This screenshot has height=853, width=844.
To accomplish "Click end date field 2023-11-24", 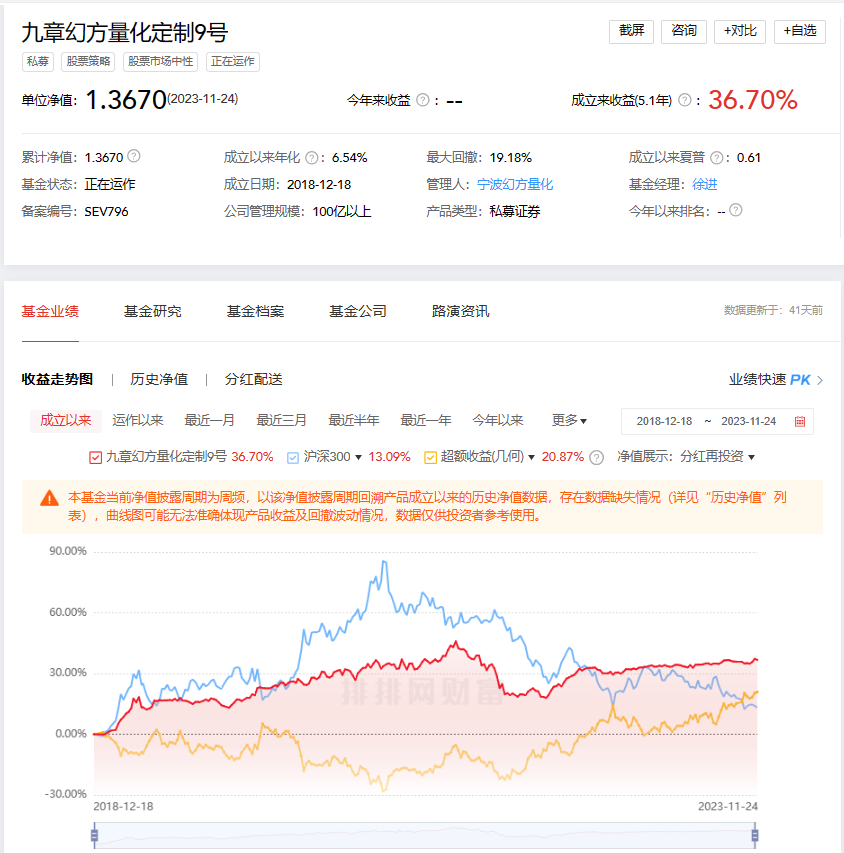I will (x=748, y=422).
